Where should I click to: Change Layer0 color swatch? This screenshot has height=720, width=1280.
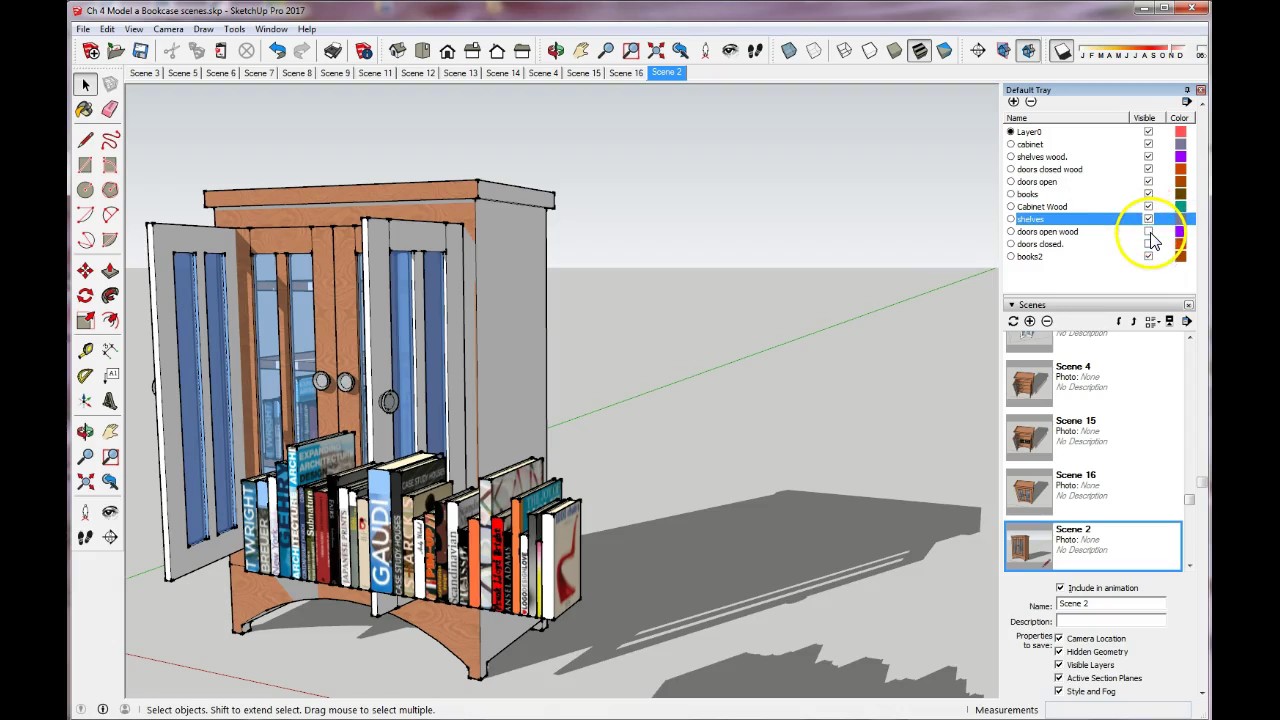[1180, 132]
